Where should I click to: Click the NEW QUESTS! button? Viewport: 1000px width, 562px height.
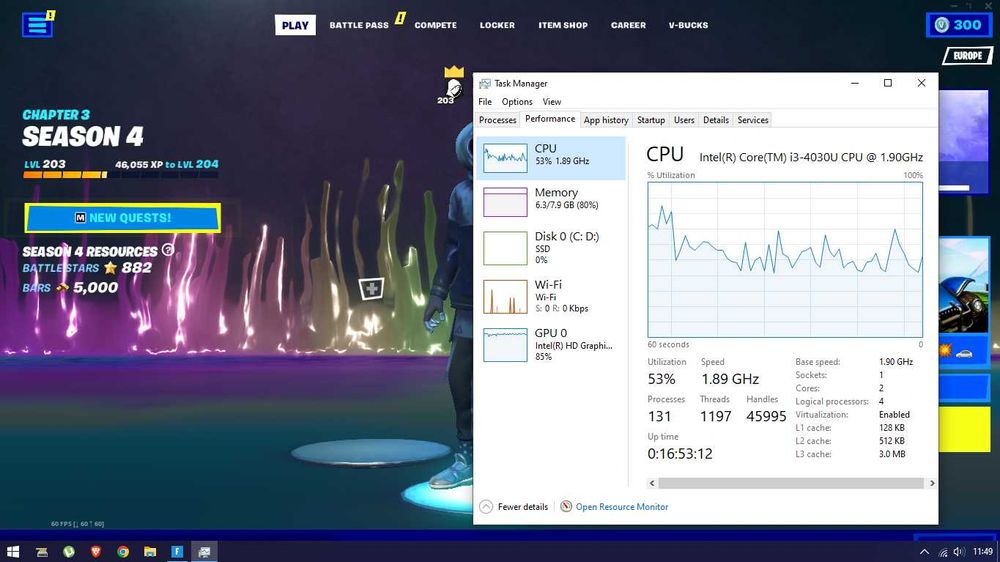[122, 218]
